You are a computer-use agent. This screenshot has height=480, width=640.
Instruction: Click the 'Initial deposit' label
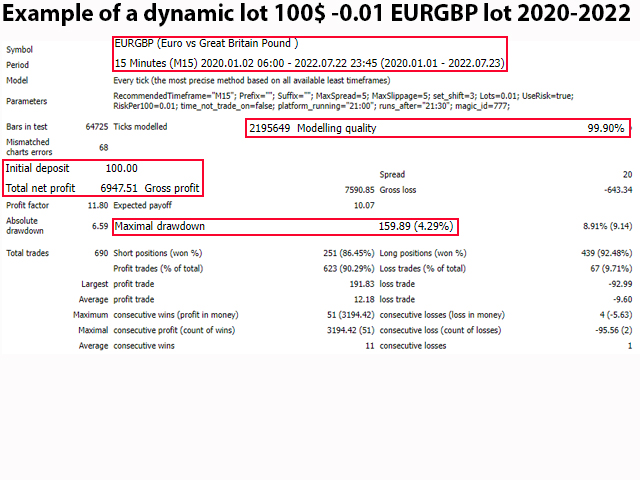click(x=37, y=168)
